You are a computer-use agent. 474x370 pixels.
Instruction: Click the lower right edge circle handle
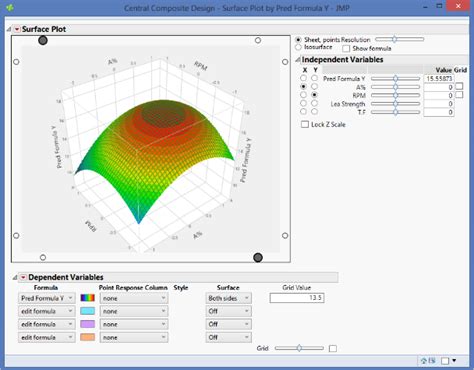coord(285,236)
